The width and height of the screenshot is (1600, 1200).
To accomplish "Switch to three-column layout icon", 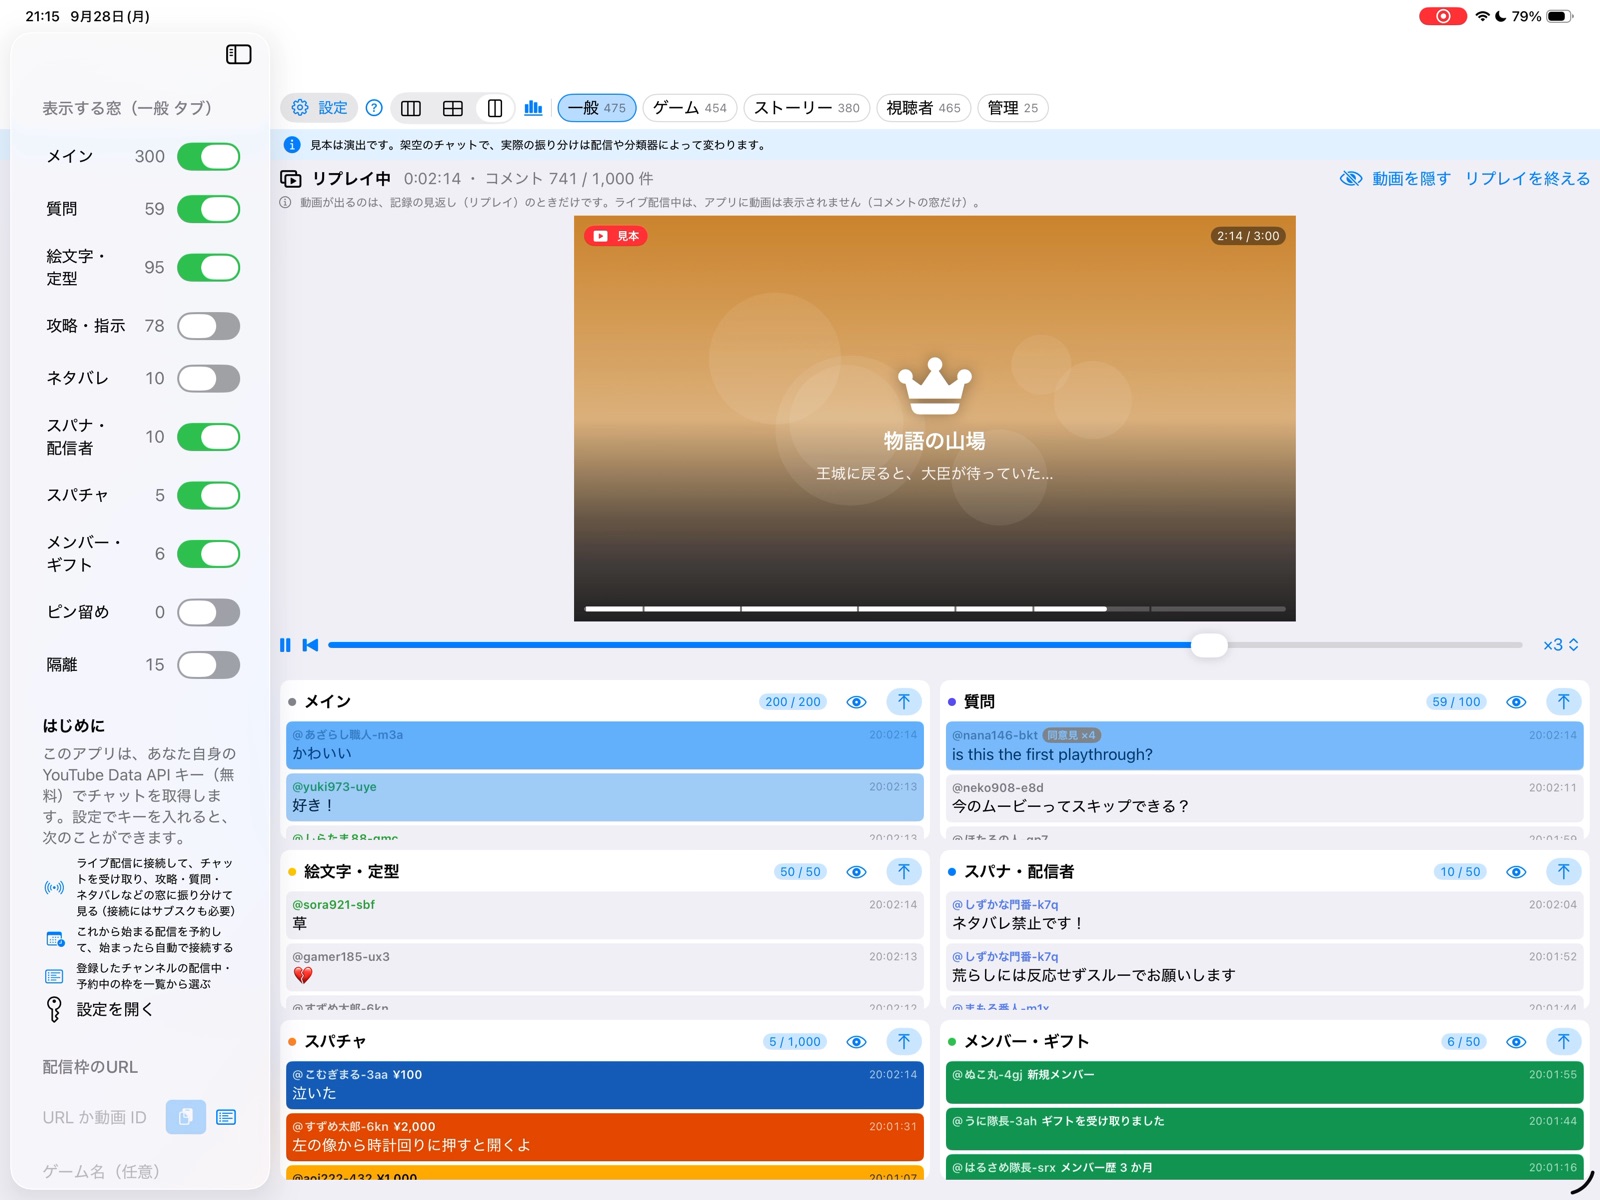I will point(411,108).
